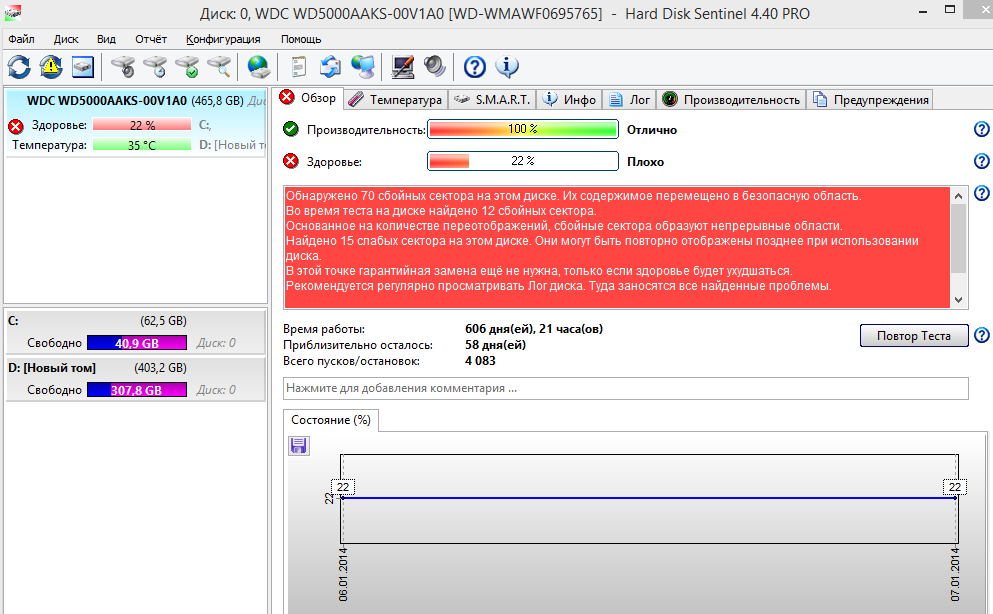Select the WDC WD5000AAKS-00V1A0 disk entry
This screenshot has height=614, width=993.
(x=136, y=123)
